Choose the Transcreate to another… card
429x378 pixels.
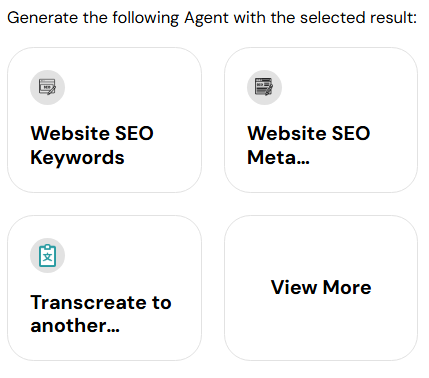(x=104, y=288)
